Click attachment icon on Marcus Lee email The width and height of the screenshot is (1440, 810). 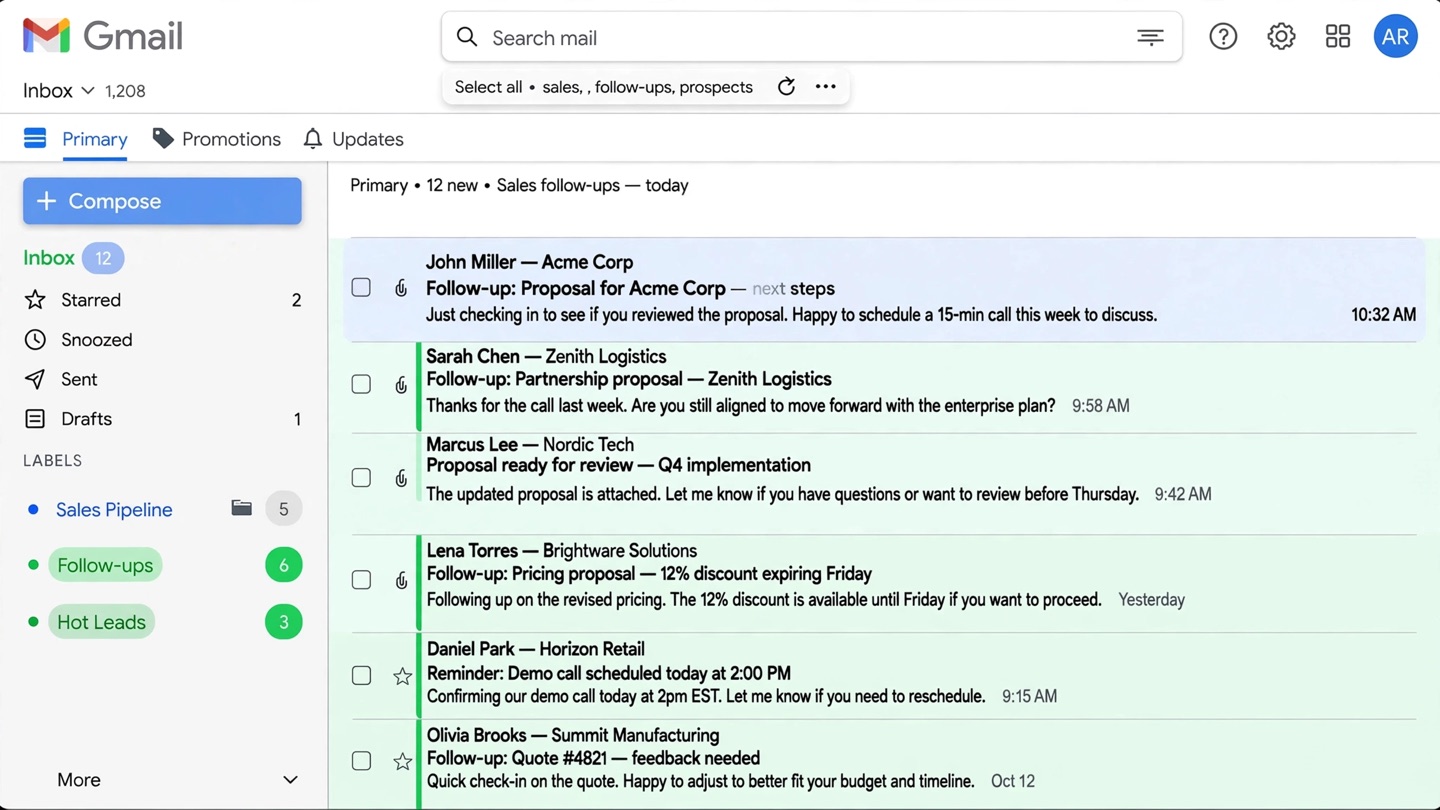point(401,479)
